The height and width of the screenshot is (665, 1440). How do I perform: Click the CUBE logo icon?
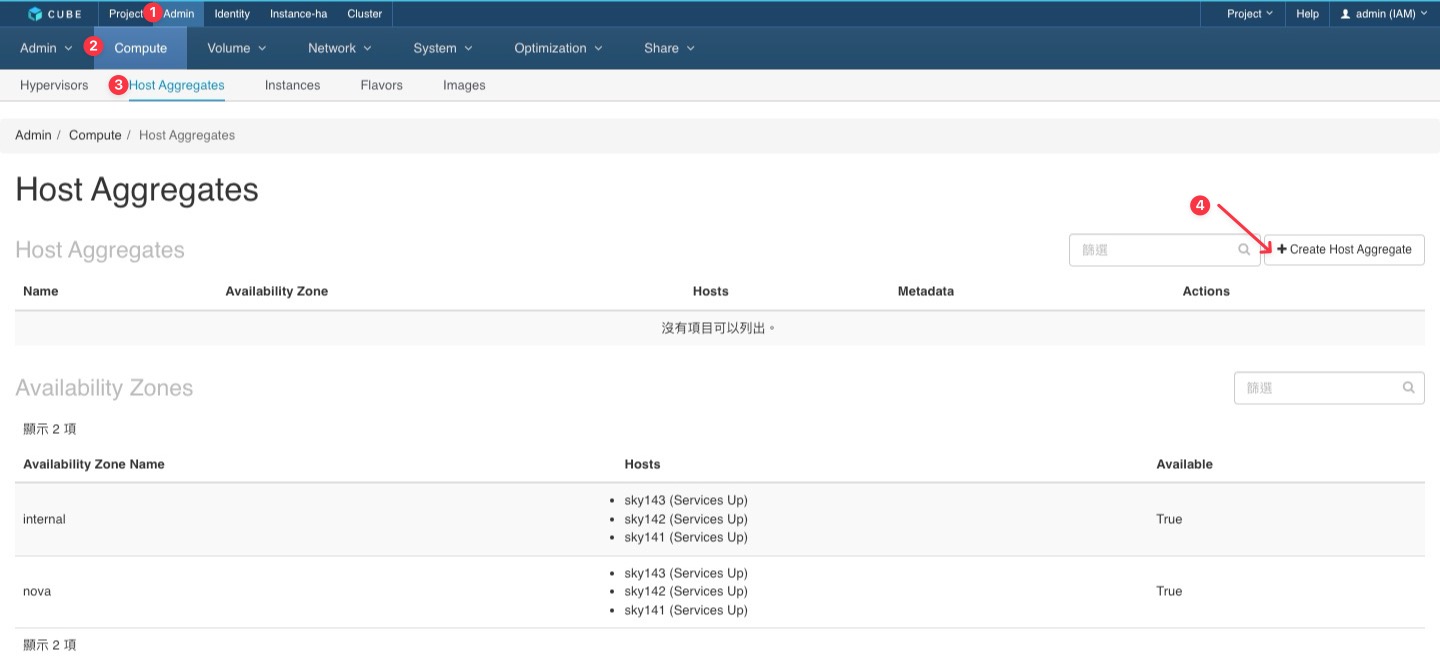[x=36, y=14]
